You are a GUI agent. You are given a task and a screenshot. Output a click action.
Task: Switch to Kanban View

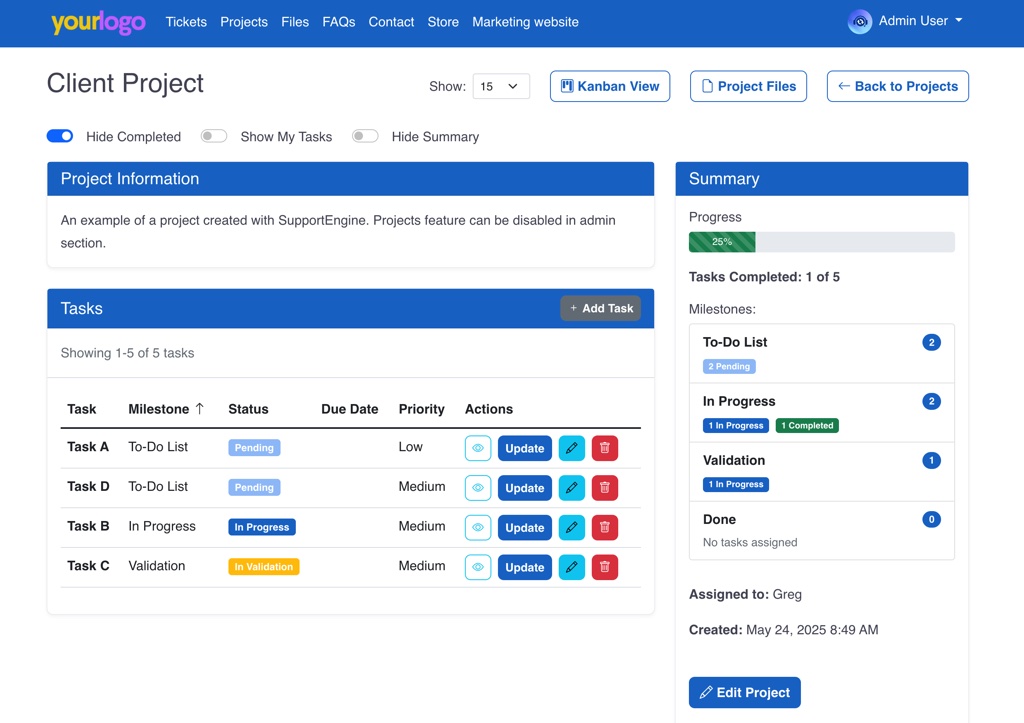[609, 86]
